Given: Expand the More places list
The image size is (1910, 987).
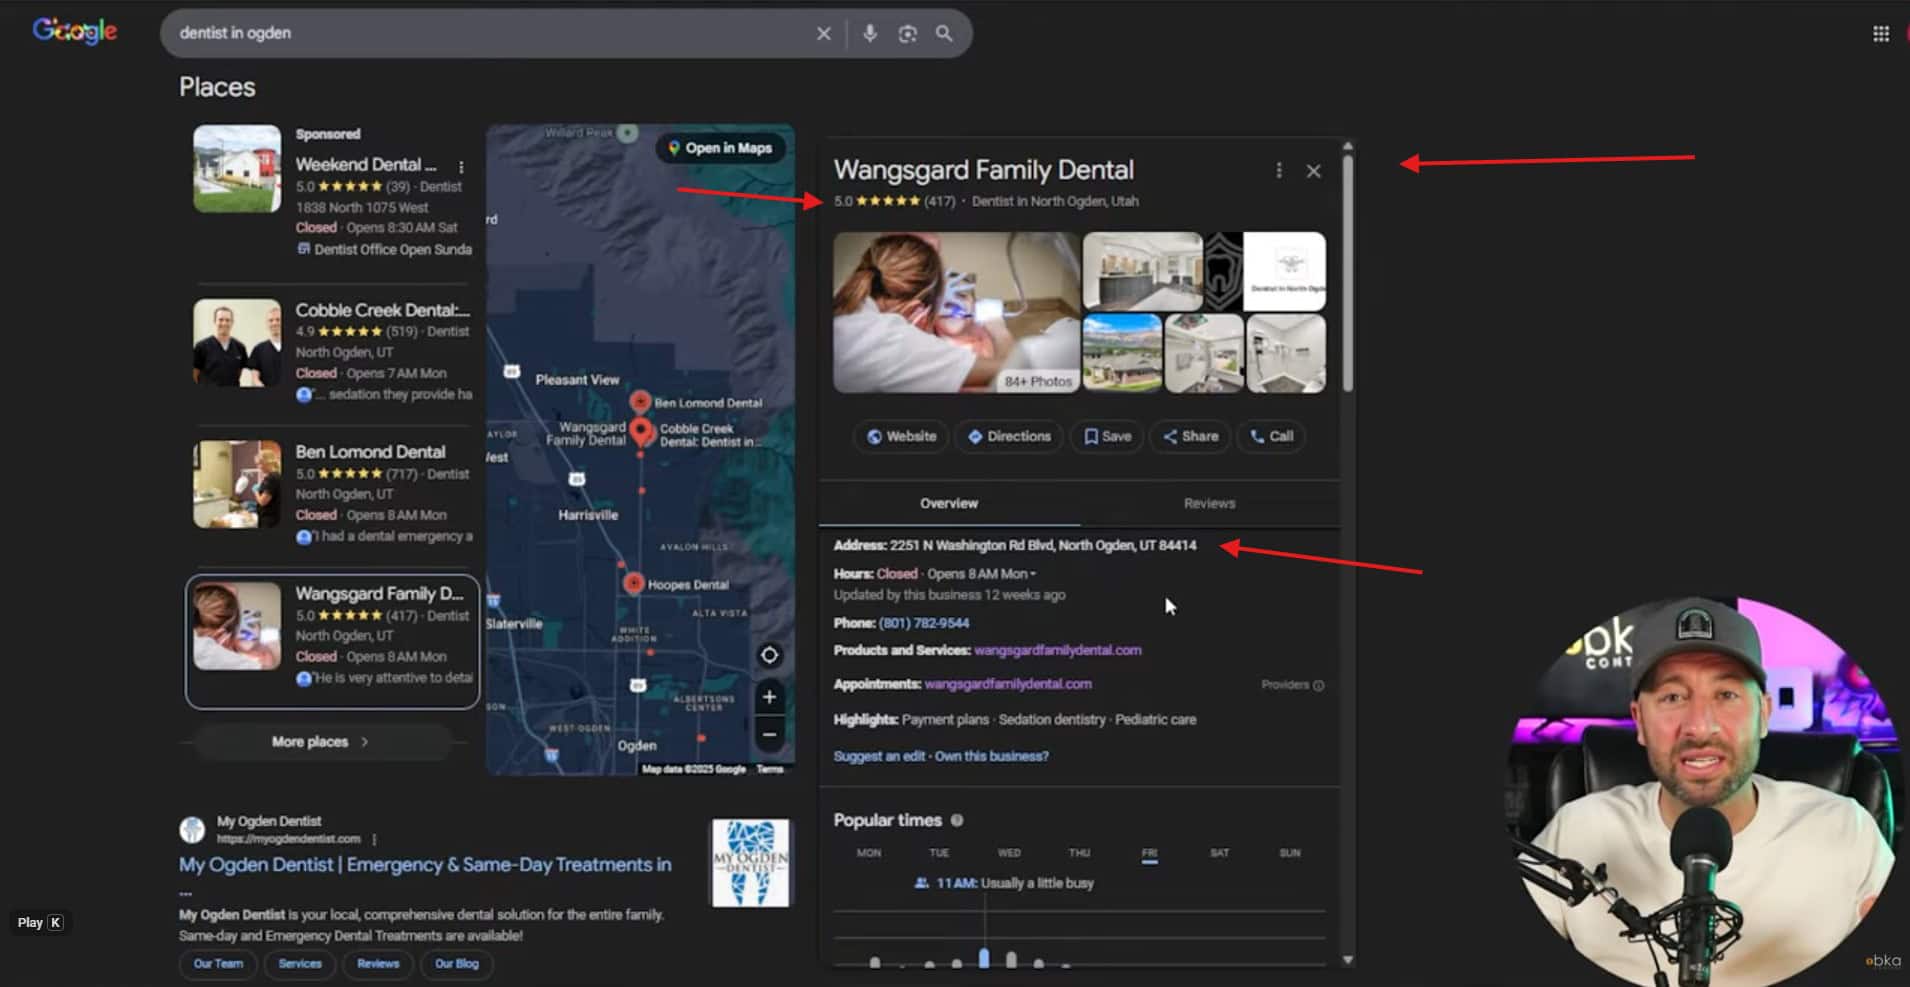Looking at the screenshot, I should [x=318, y=741].
